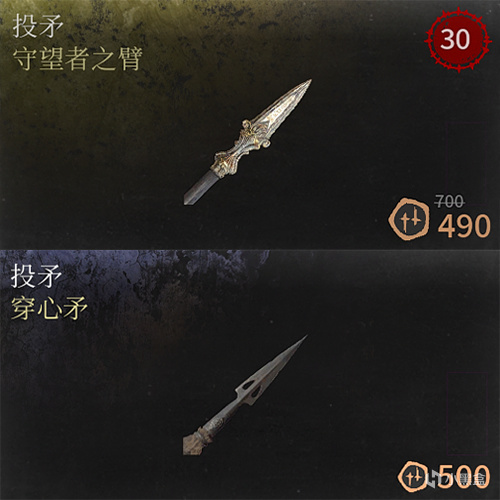Screen dimensions: 500x500
Task: Select the 穿心矛 spear image
Action: (x=245, y=395)
